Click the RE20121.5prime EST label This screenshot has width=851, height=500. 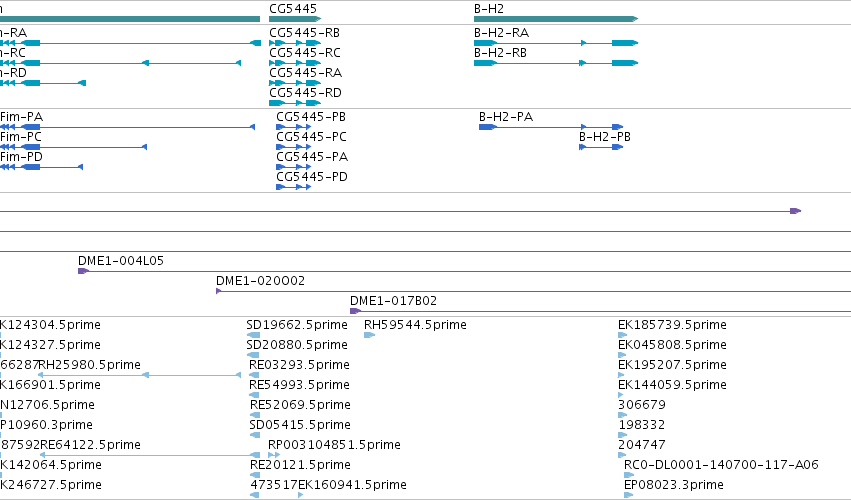click(x=300, y=466)
